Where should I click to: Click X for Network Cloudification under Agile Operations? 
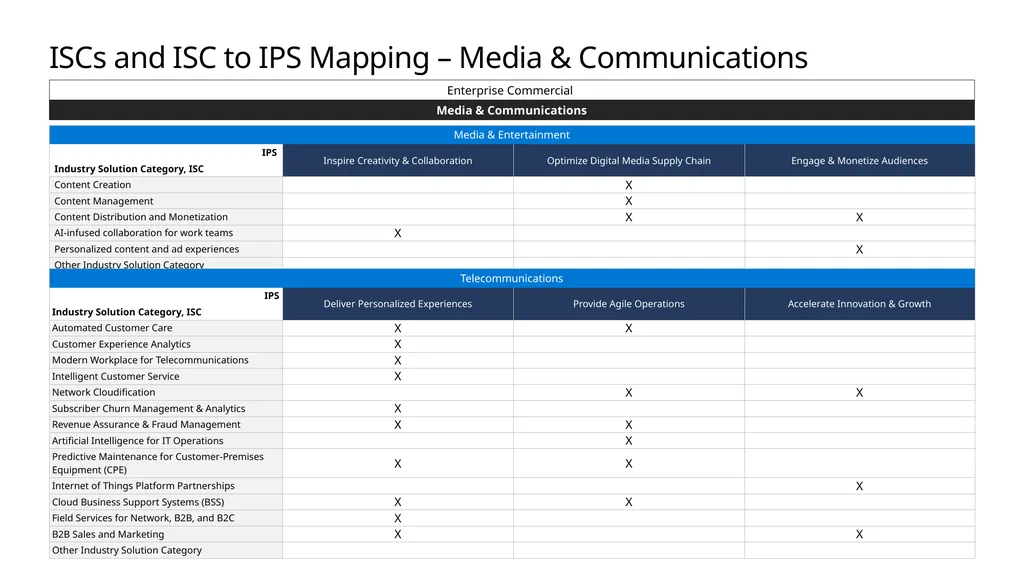pos(629,393)
